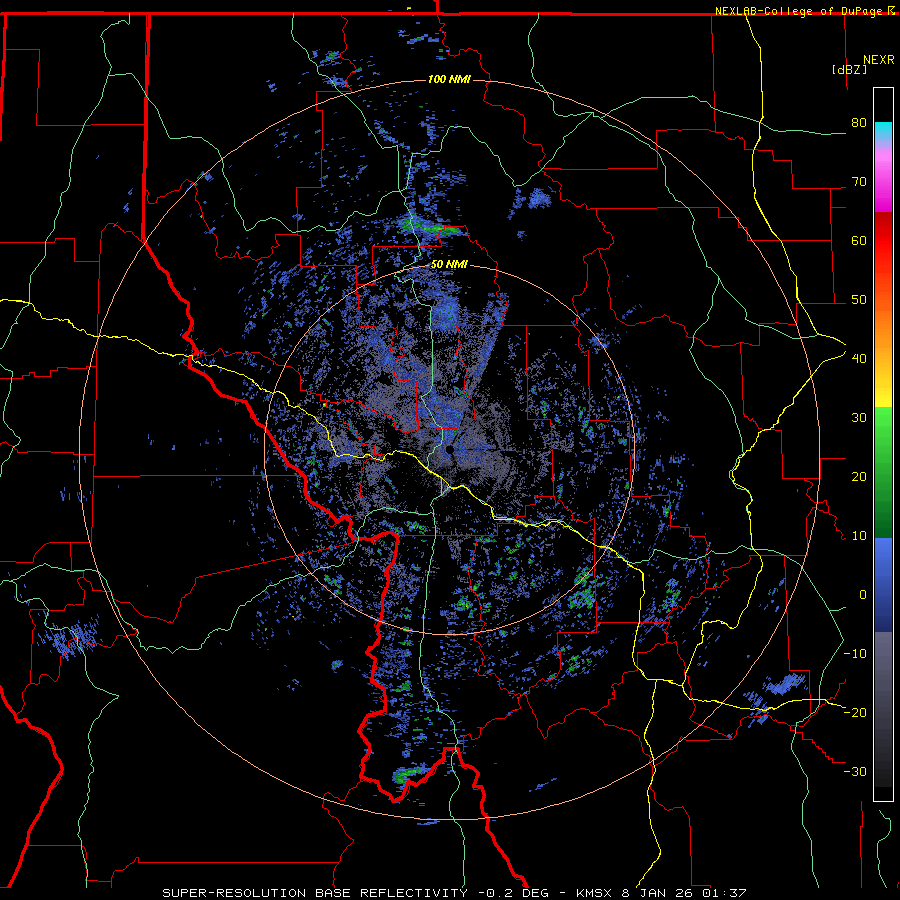This screenshot has height=900, width=900.
Task: Click the -30 value on the dBZ scale
Action: (855, 772)
